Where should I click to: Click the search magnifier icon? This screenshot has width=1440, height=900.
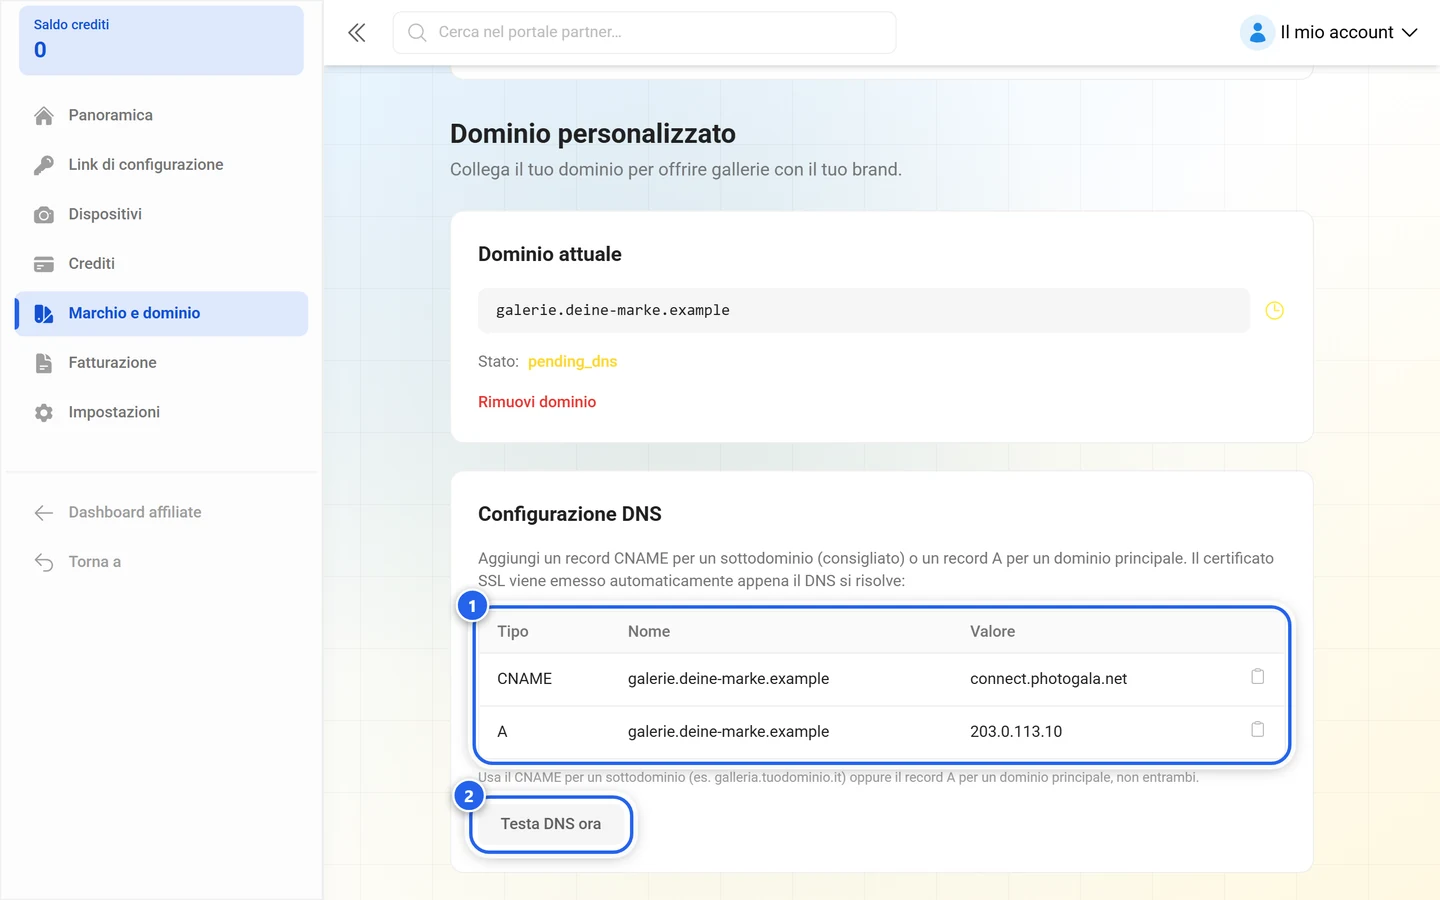[x=417, y=33]
